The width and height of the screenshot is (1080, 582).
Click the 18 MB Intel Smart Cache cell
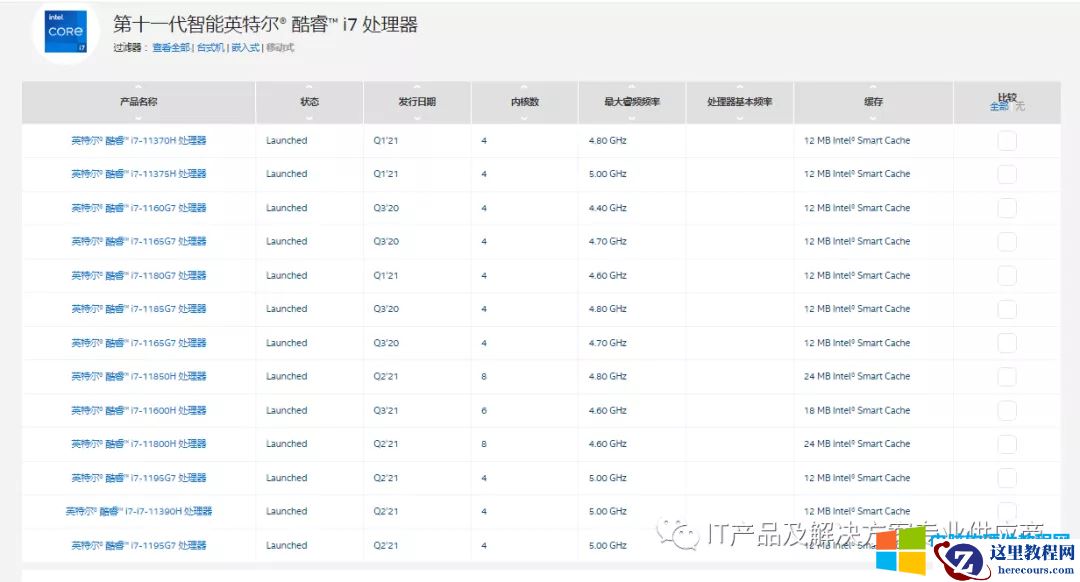coord(857,410)
